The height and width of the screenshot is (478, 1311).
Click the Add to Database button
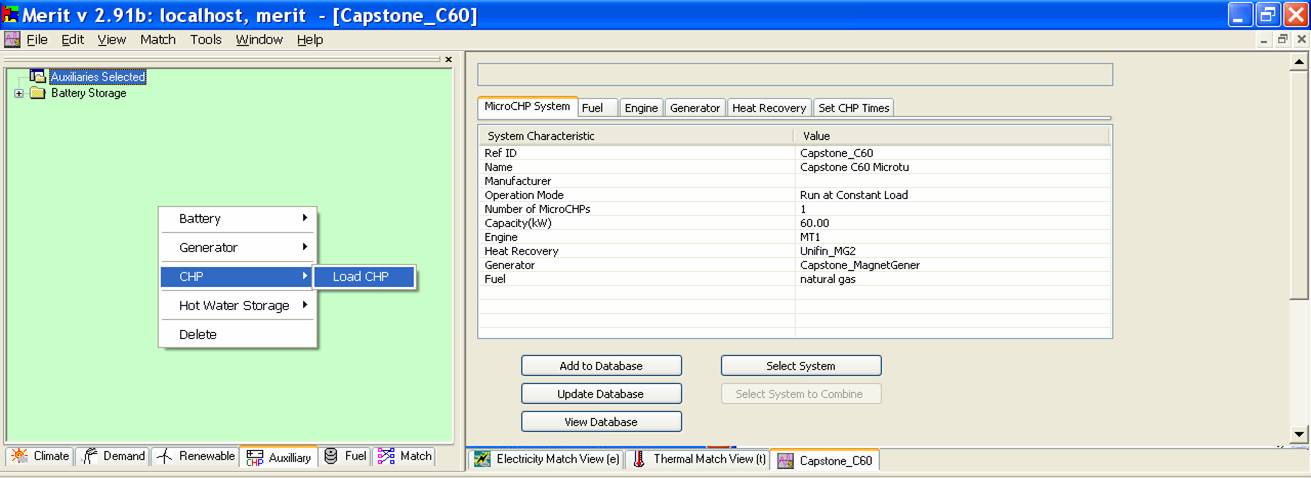point(601,366)
